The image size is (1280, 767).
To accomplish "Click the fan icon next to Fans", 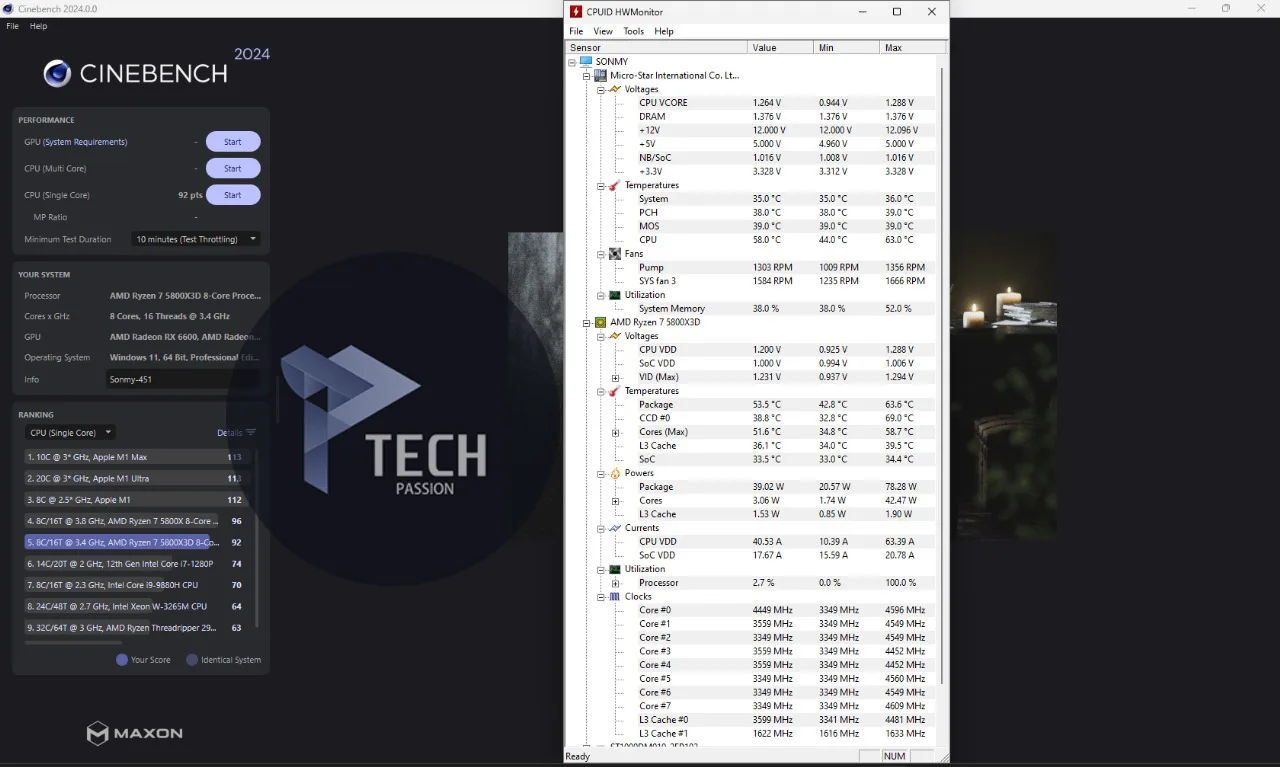I will click(614, 254).
